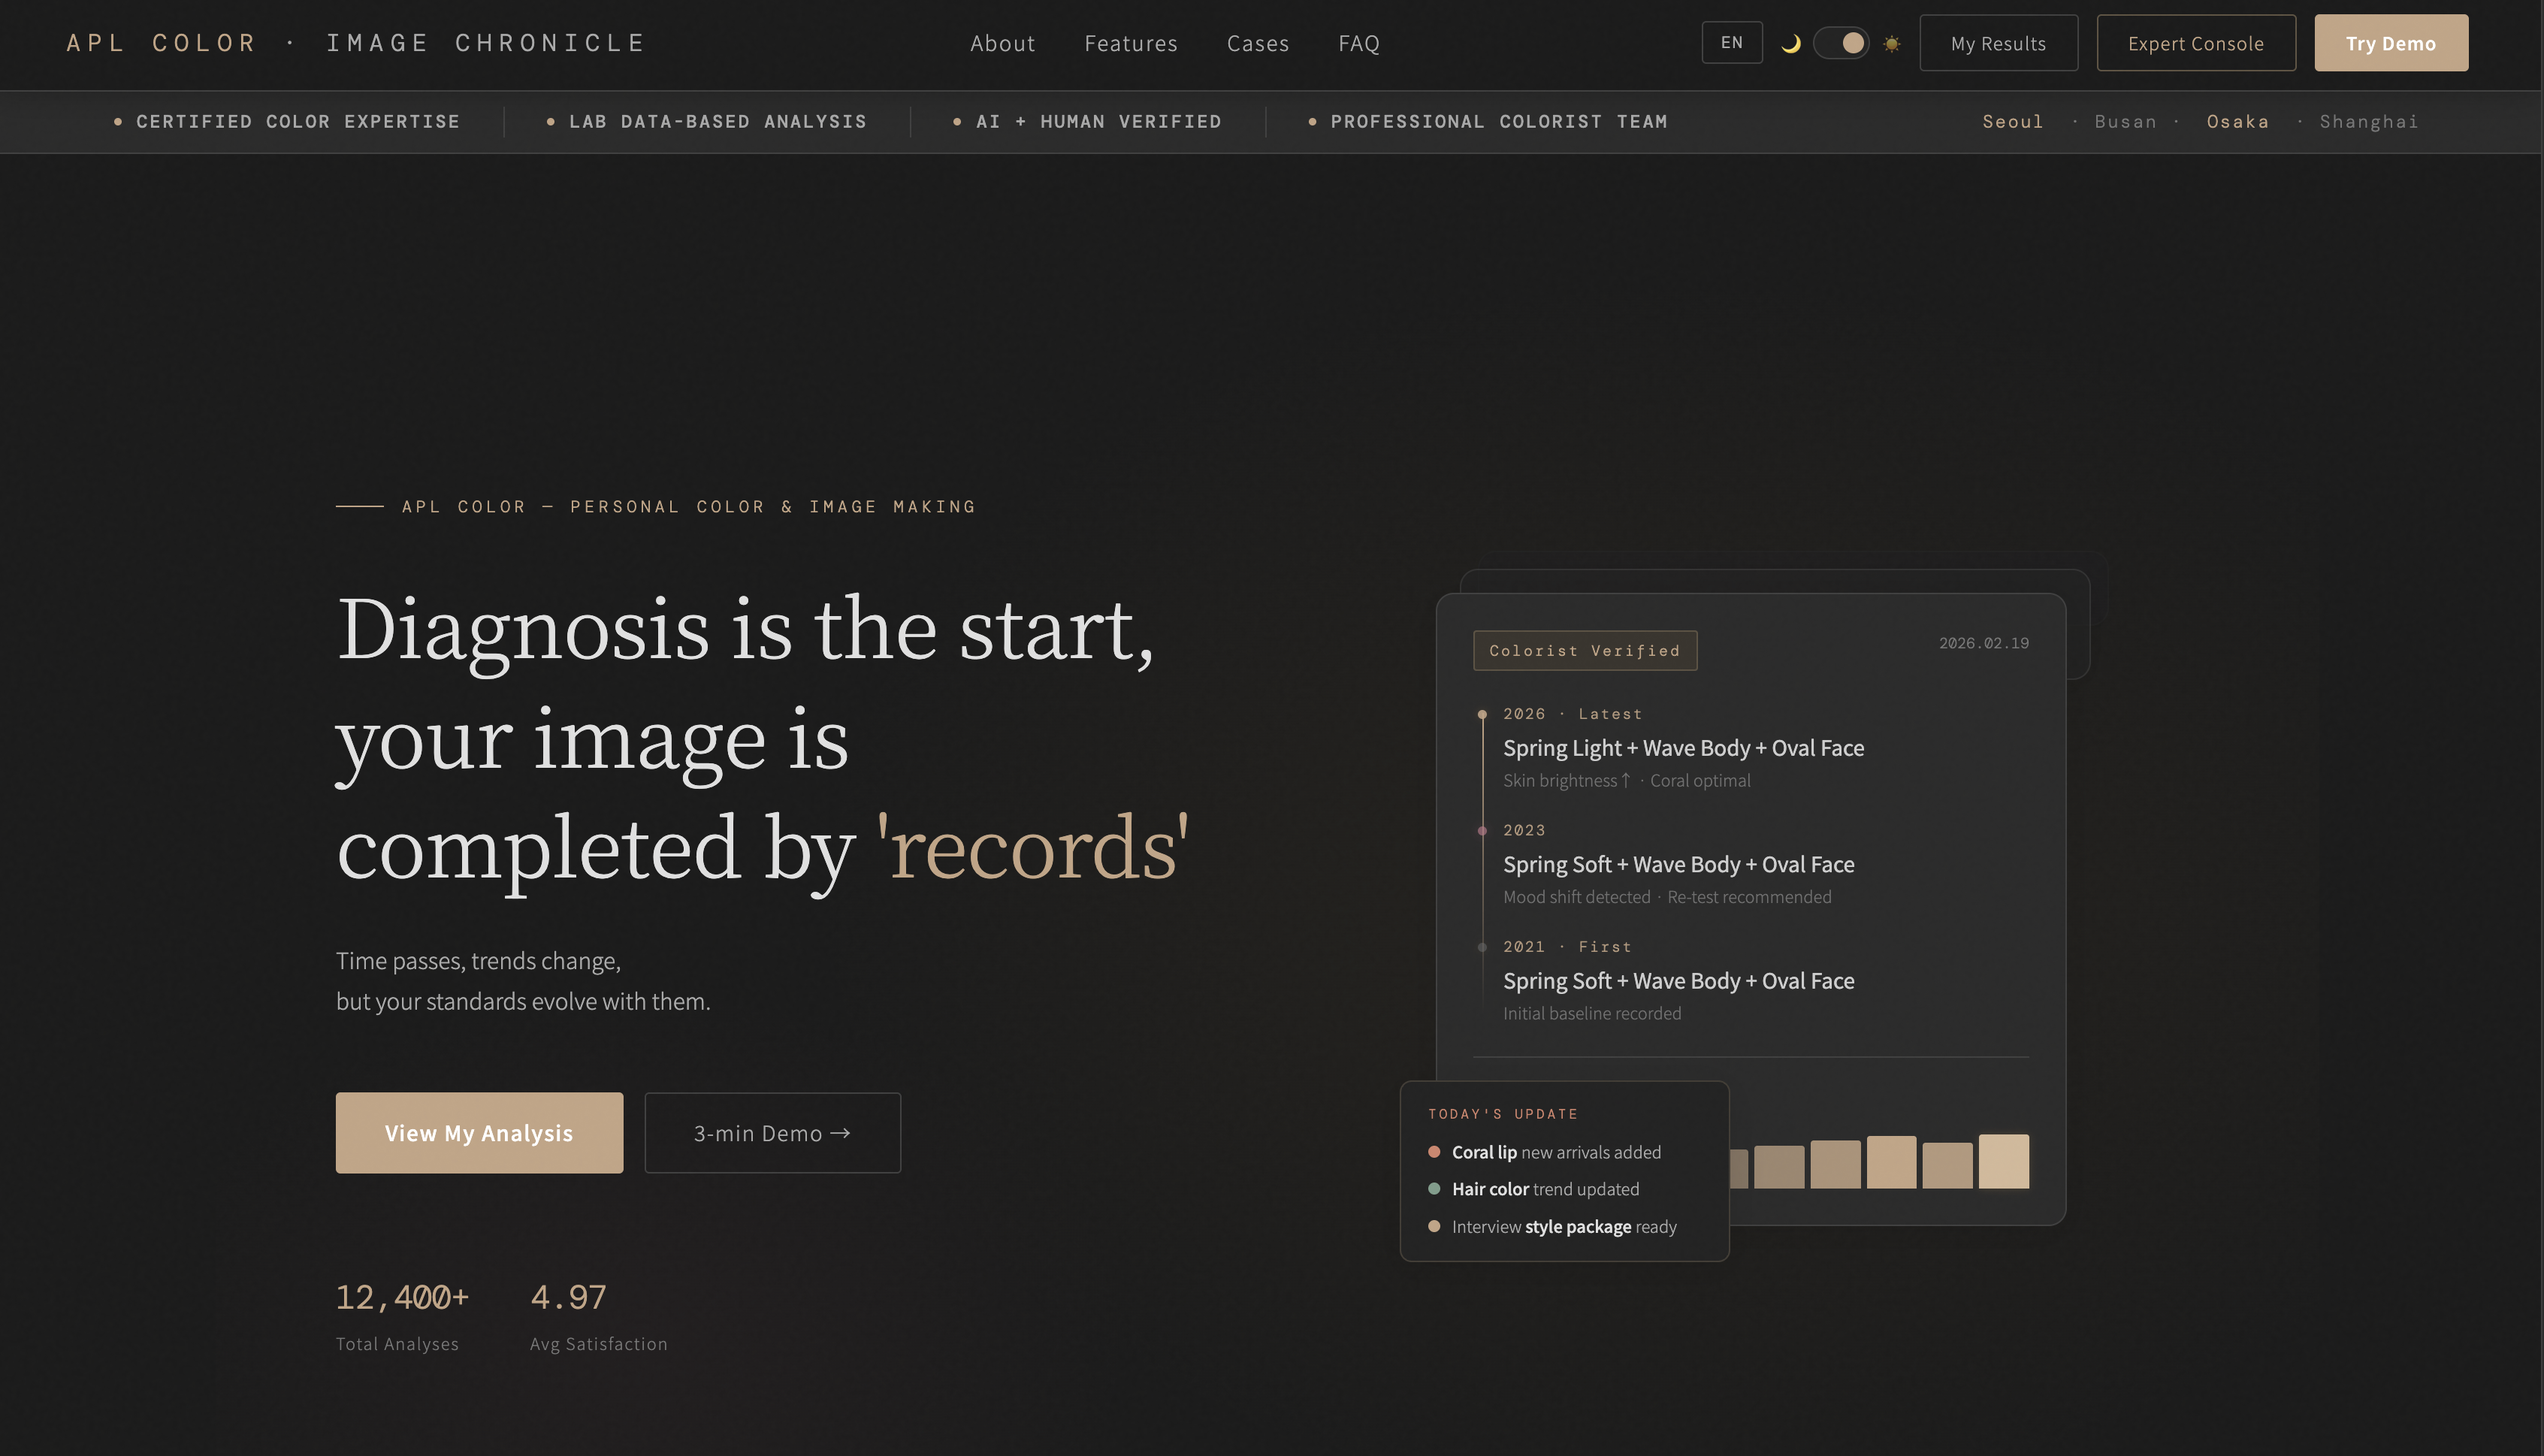Viewport: 2544px width, 1456px height.
Task: Select the 2023 timeline entry dot
Action: [x=1482, y=830]
